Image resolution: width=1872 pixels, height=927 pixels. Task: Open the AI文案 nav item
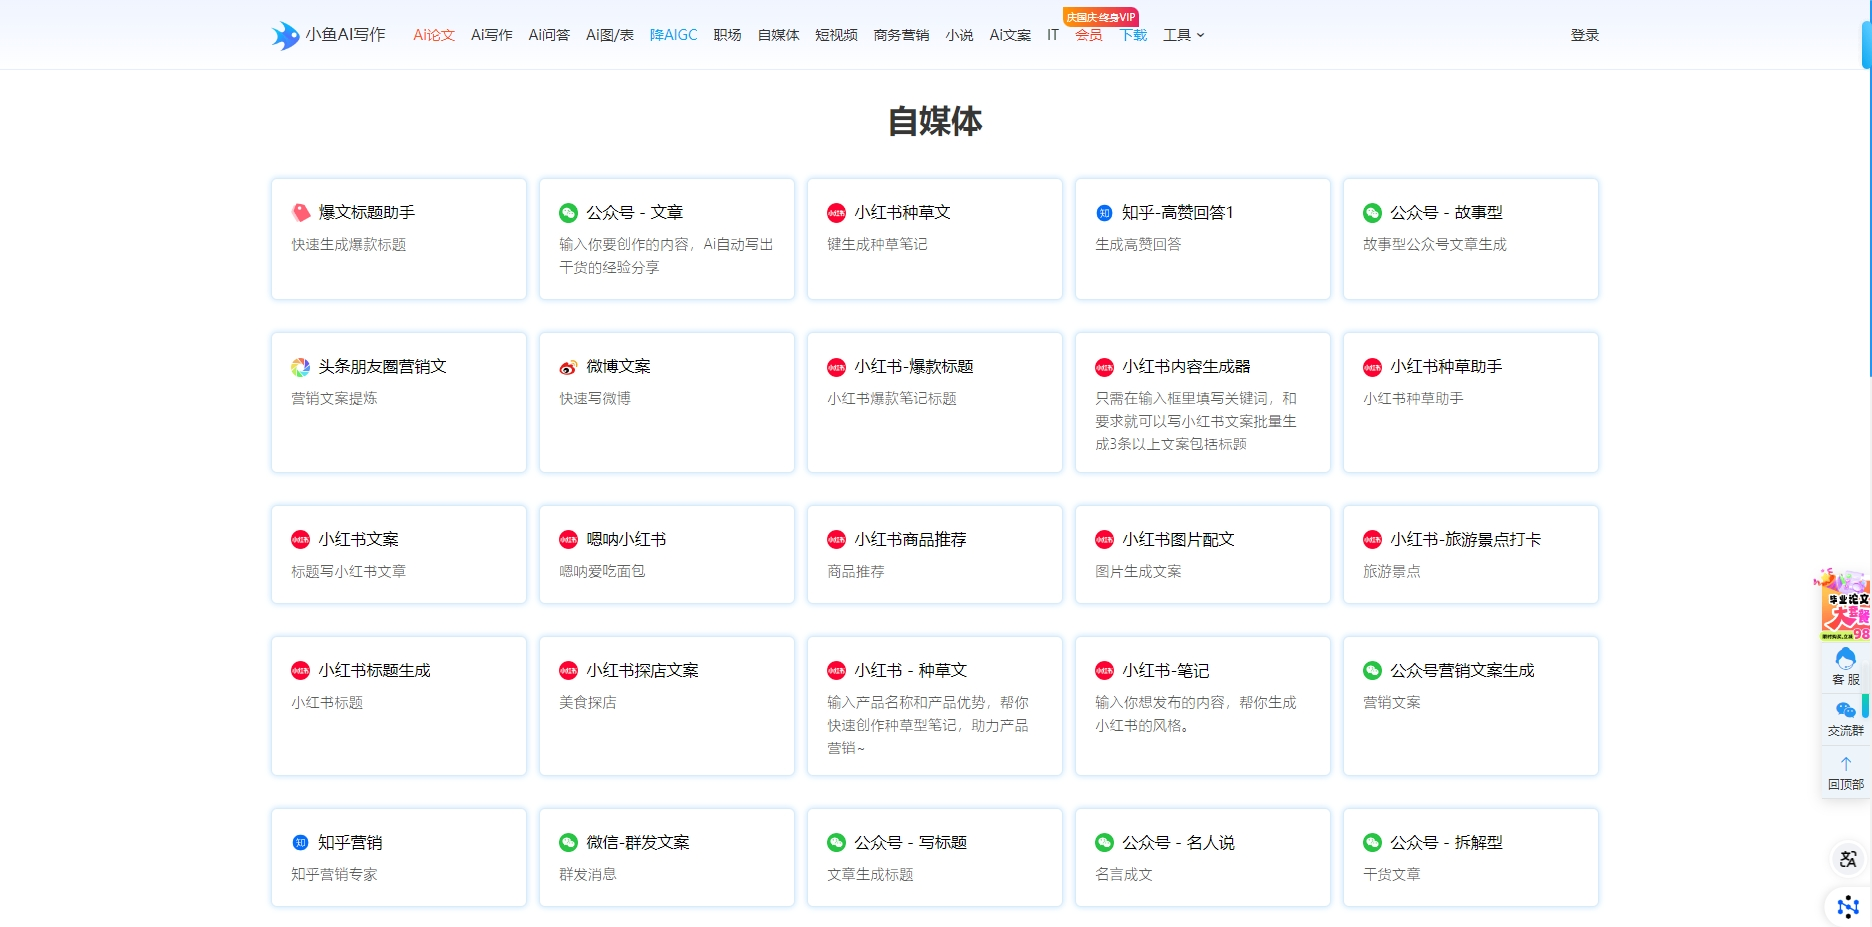point(1010,35)
